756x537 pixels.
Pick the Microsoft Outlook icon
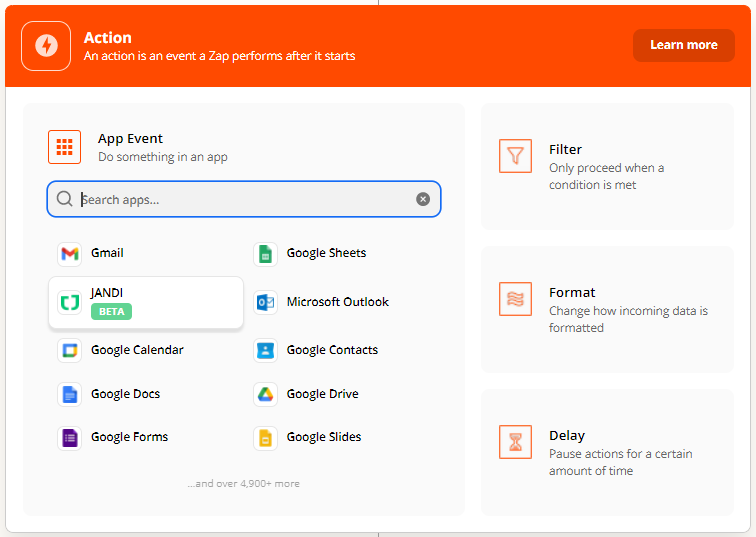265,302
